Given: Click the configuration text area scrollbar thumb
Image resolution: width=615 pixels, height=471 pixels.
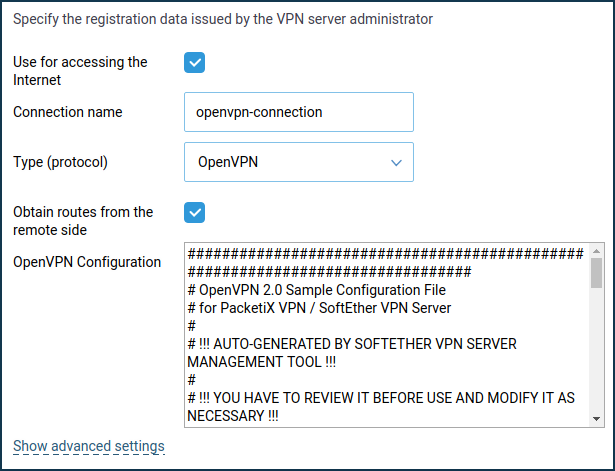Looking at the screenshot, I should (596, 273).
